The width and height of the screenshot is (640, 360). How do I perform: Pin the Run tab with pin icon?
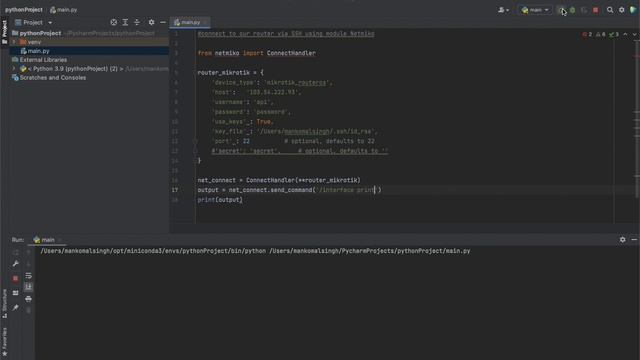point(16,308)
